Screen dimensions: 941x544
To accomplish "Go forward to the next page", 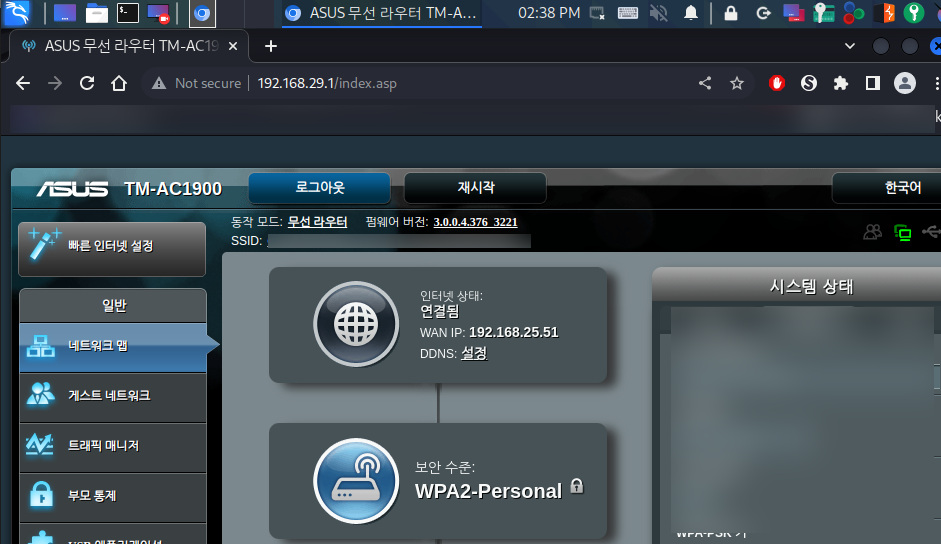I will pos(55,83).
